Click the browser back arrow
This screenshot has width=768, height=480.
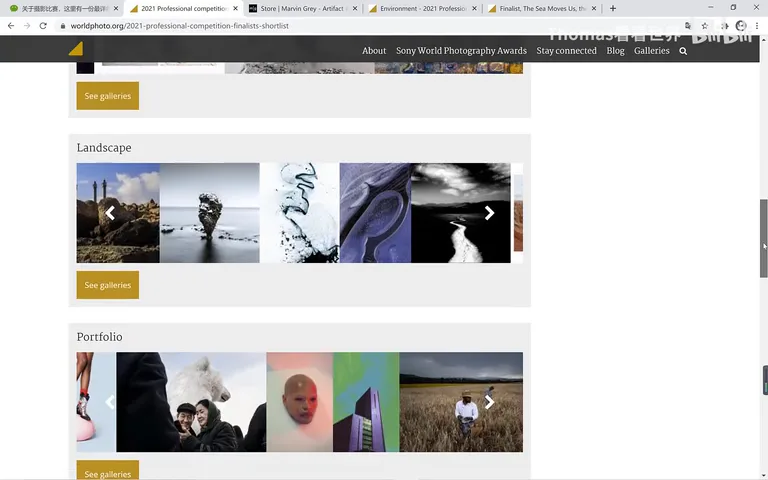tap(11, 26)
